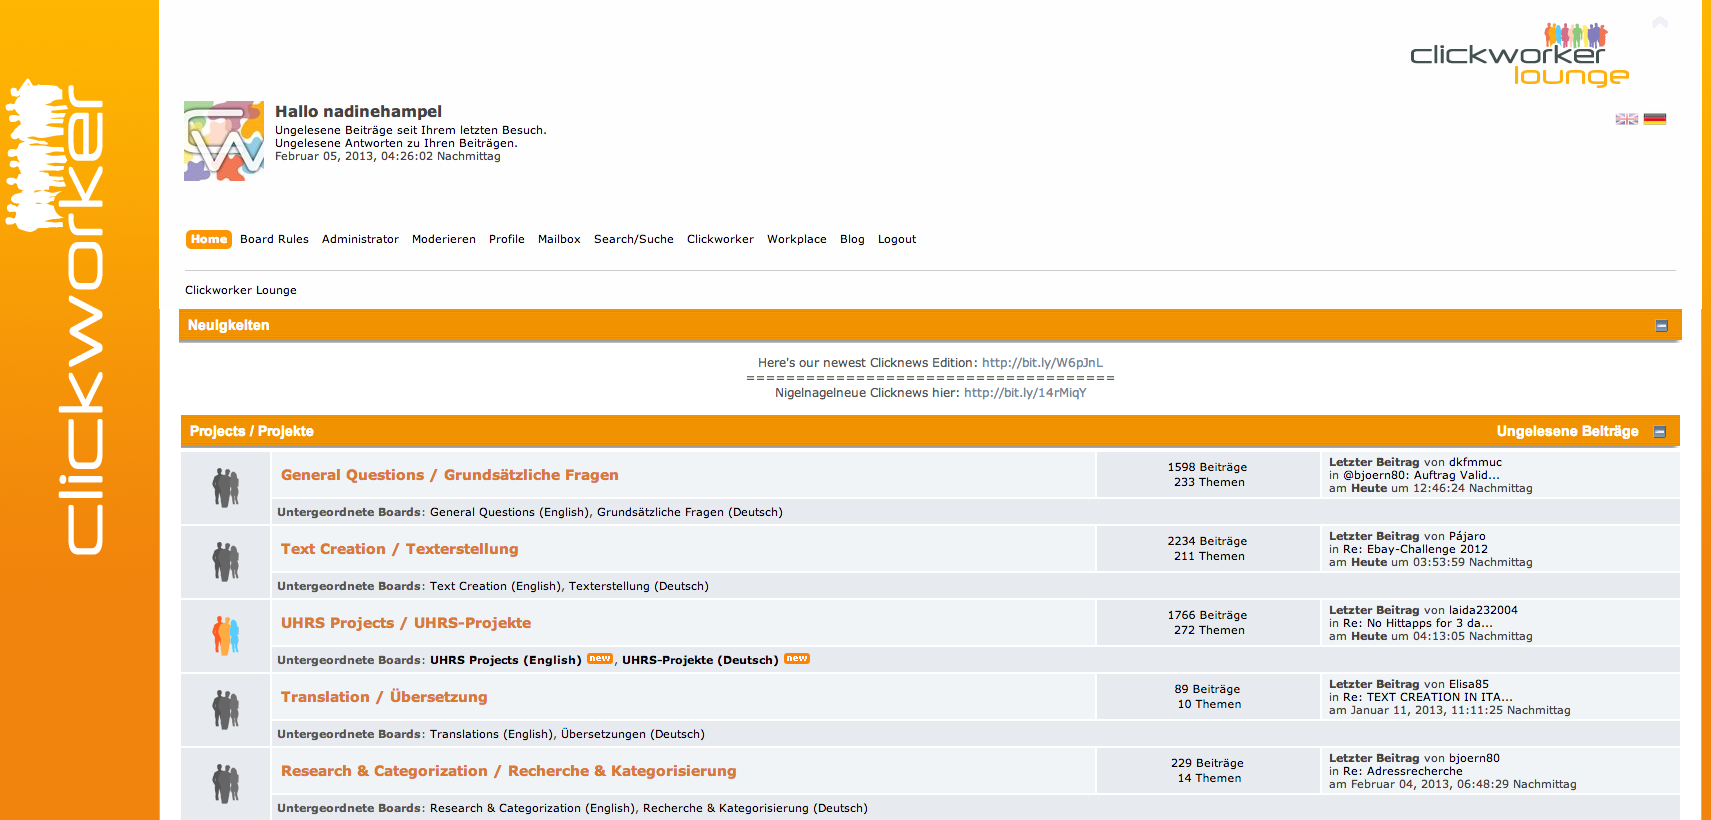Go to Workplace menu item
The image size is (1711, 820).
tap(797, 239)
